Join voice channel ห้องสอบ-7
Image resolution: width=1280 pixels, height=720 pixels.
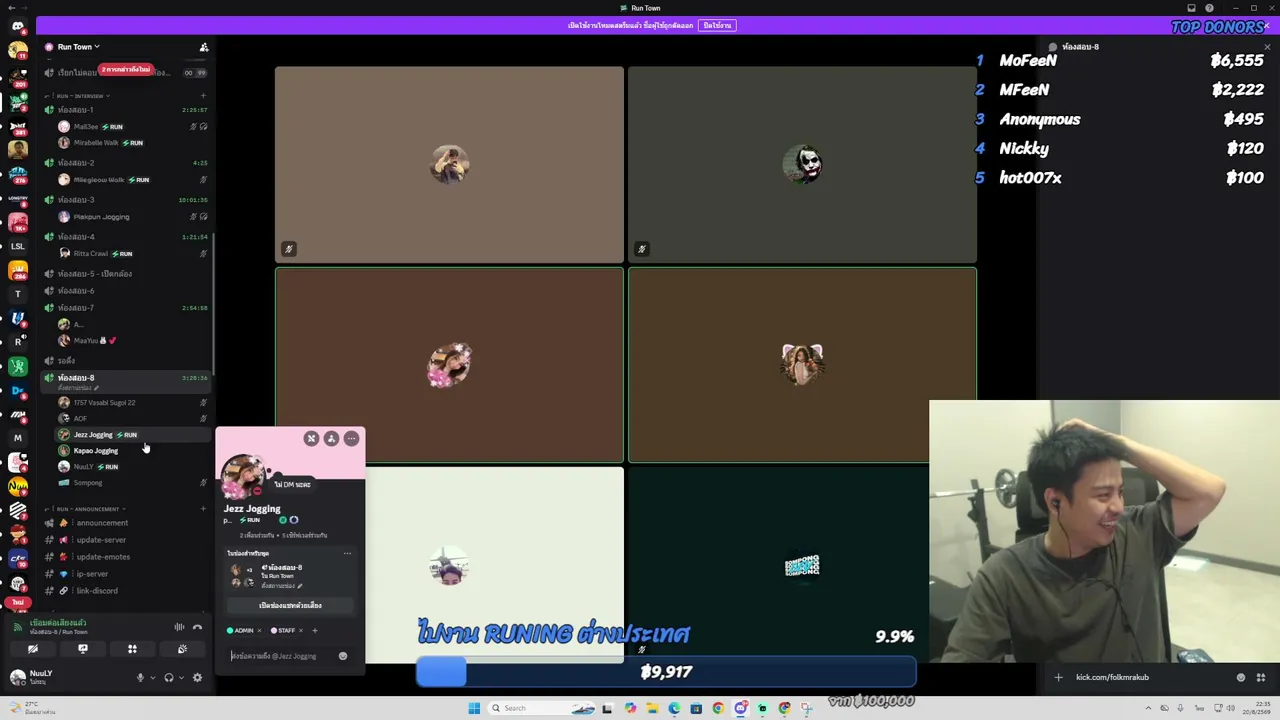(125, 308)
